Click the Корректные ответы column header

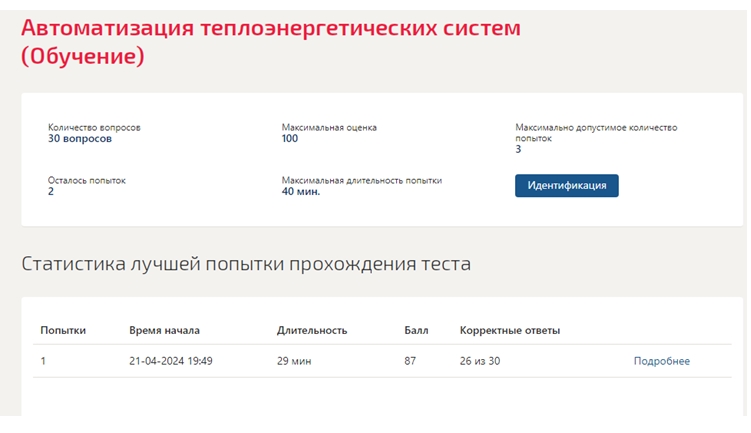coord(510,330)
